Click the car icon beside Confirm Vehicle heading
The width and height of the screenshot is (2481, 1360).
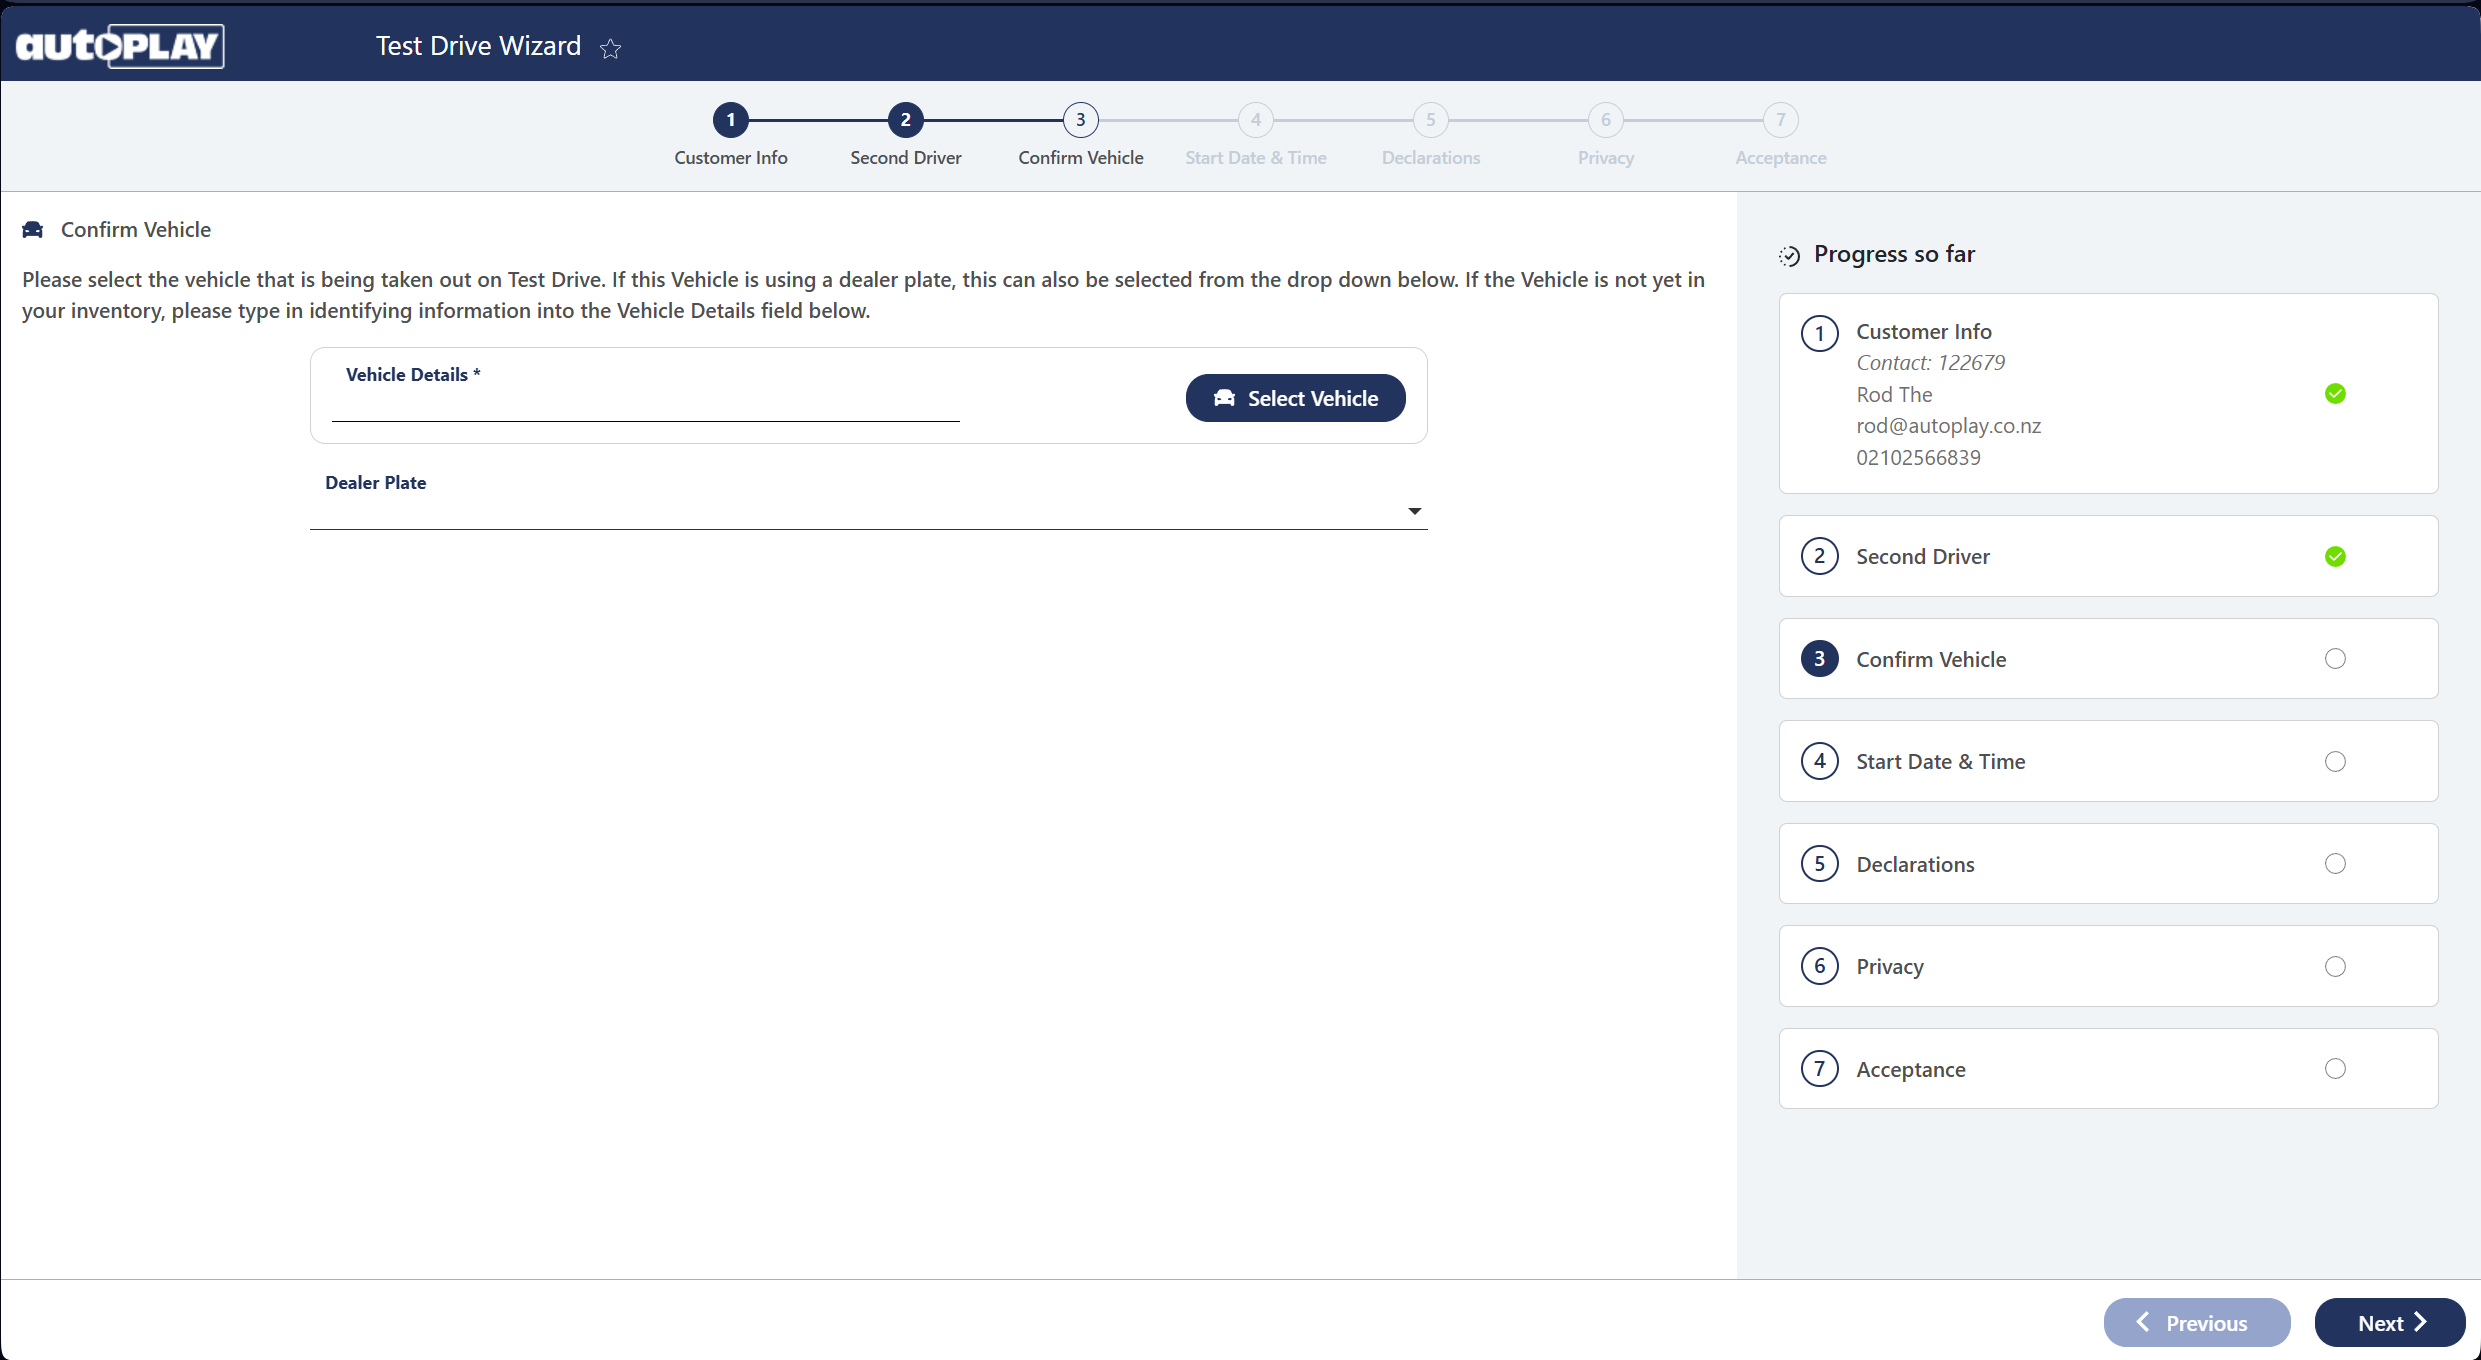33,230
